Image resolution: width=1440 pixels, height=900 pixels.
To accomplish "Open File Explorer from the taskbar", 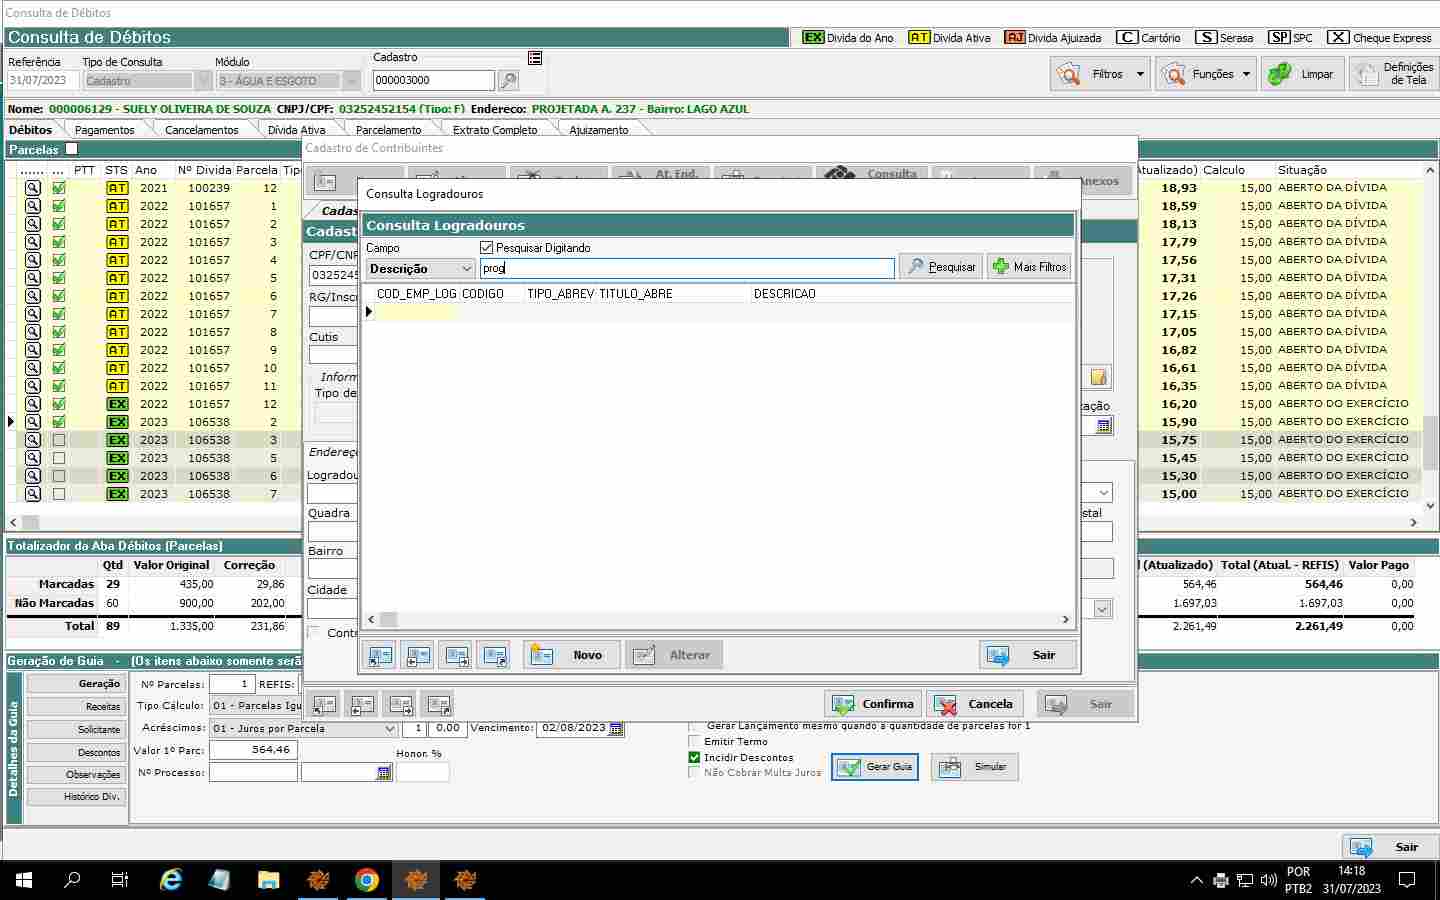I will 269,880.
